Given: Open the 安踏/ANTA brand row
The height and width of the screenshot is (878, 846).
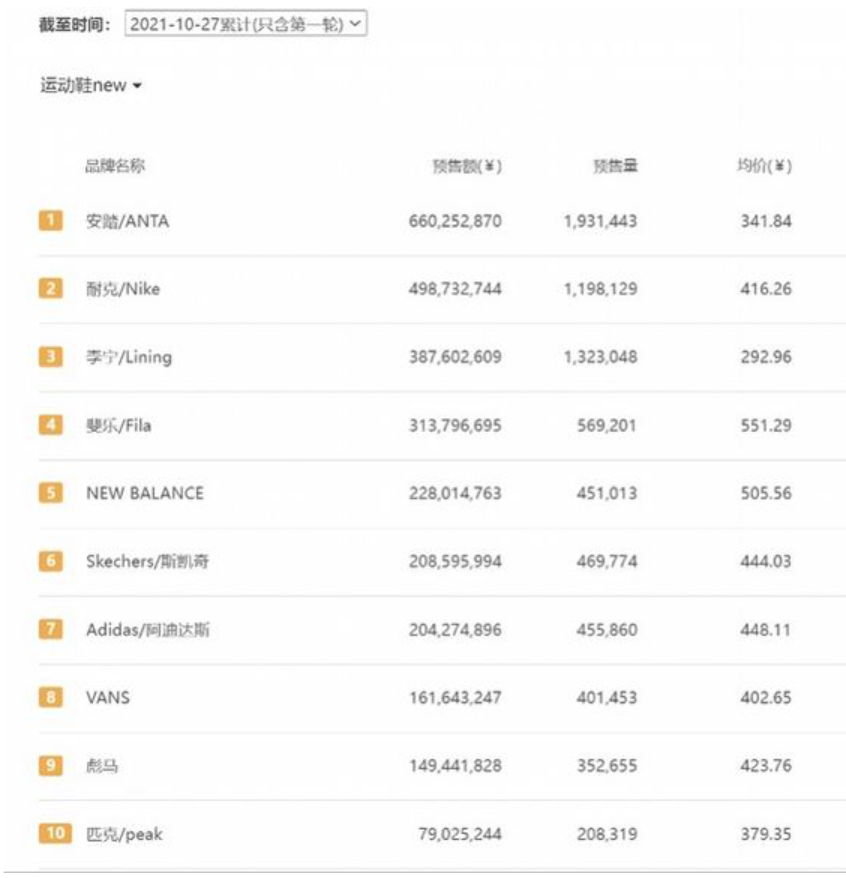Looking at the screenshot, I should click(127, 221).
